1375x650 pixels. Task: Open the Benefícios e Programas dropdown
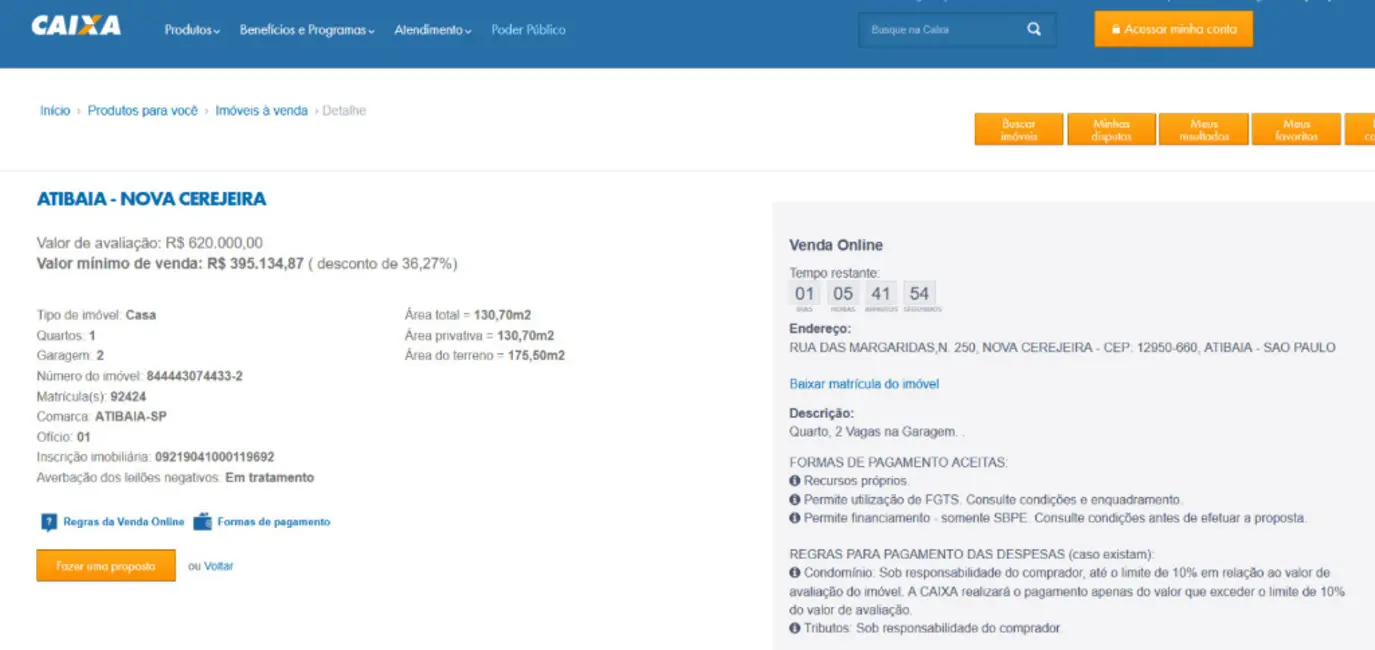tap(307, 30)
